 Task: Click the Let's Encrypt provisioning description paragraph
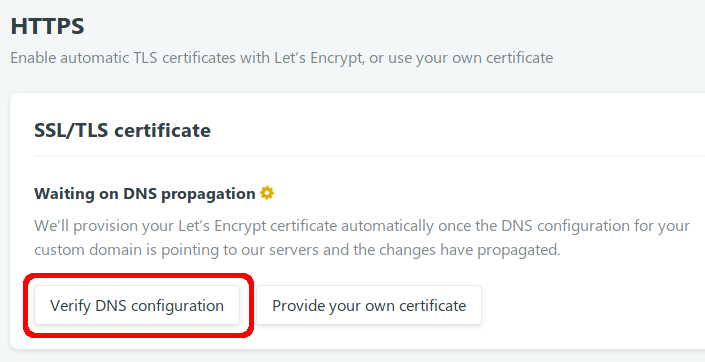362,237
